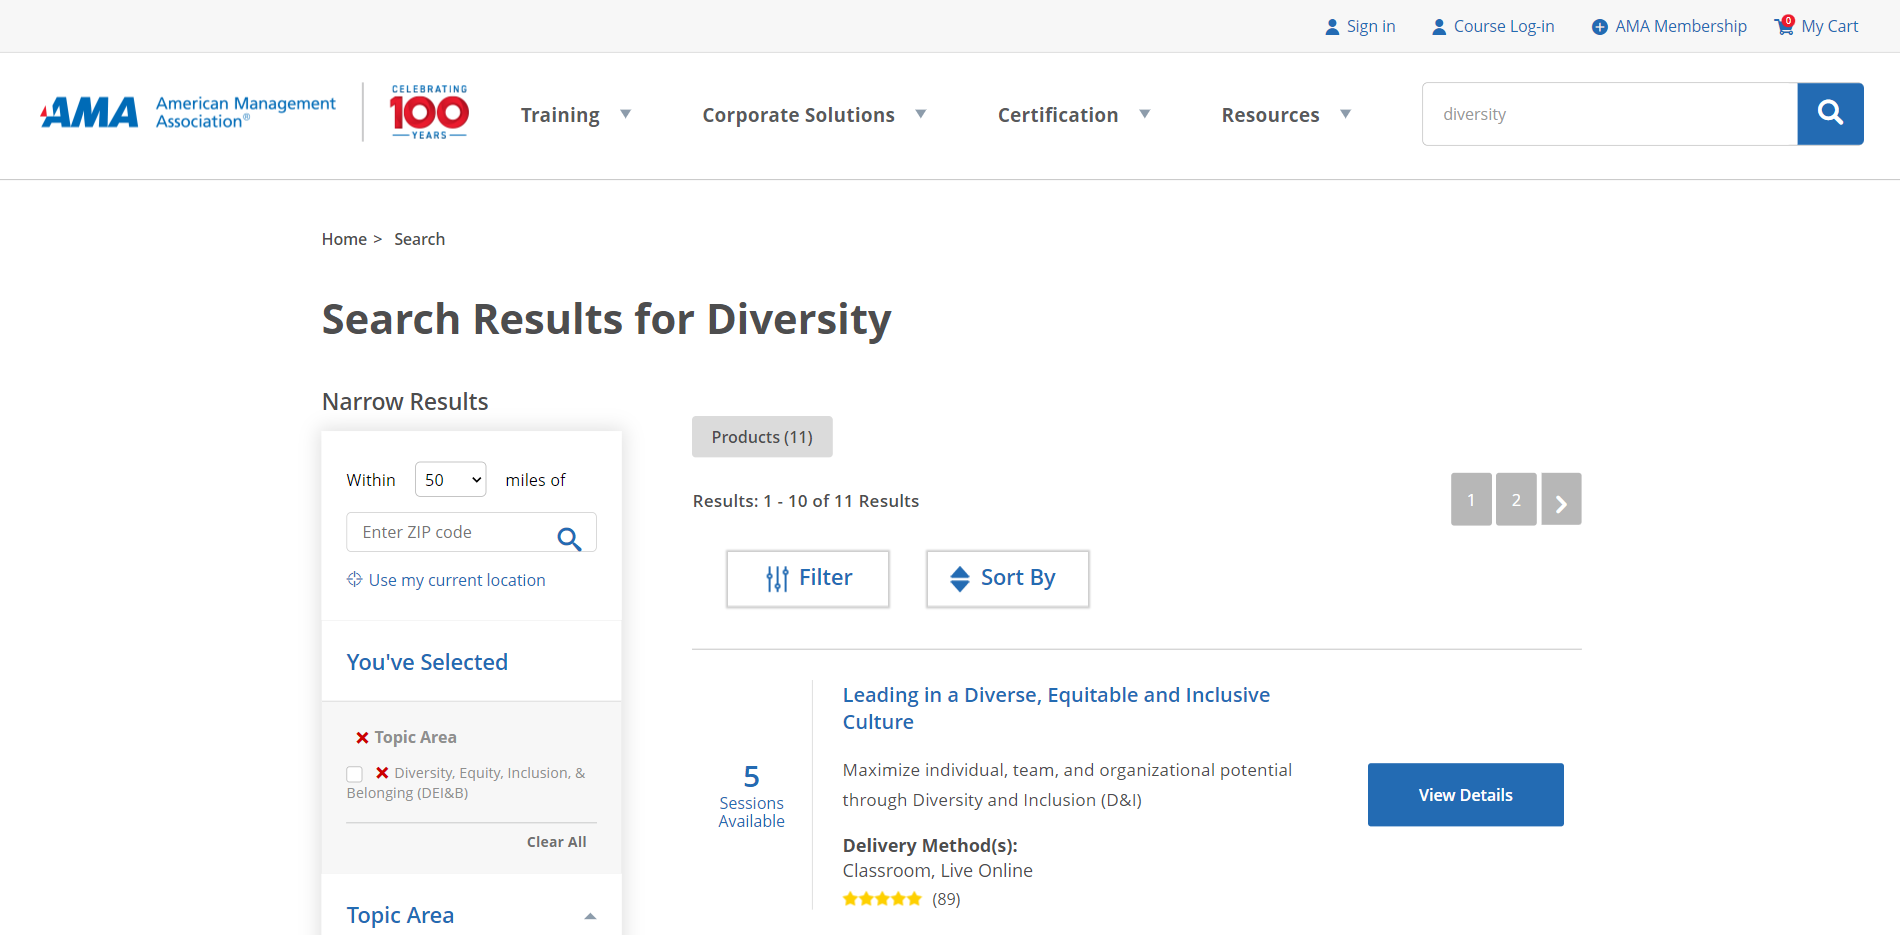Screen dimensions: 1900x935
Task: Toggle Diversity, Equity, Inclusion & Belonging checkbox
Action: (x=354, y=774)
